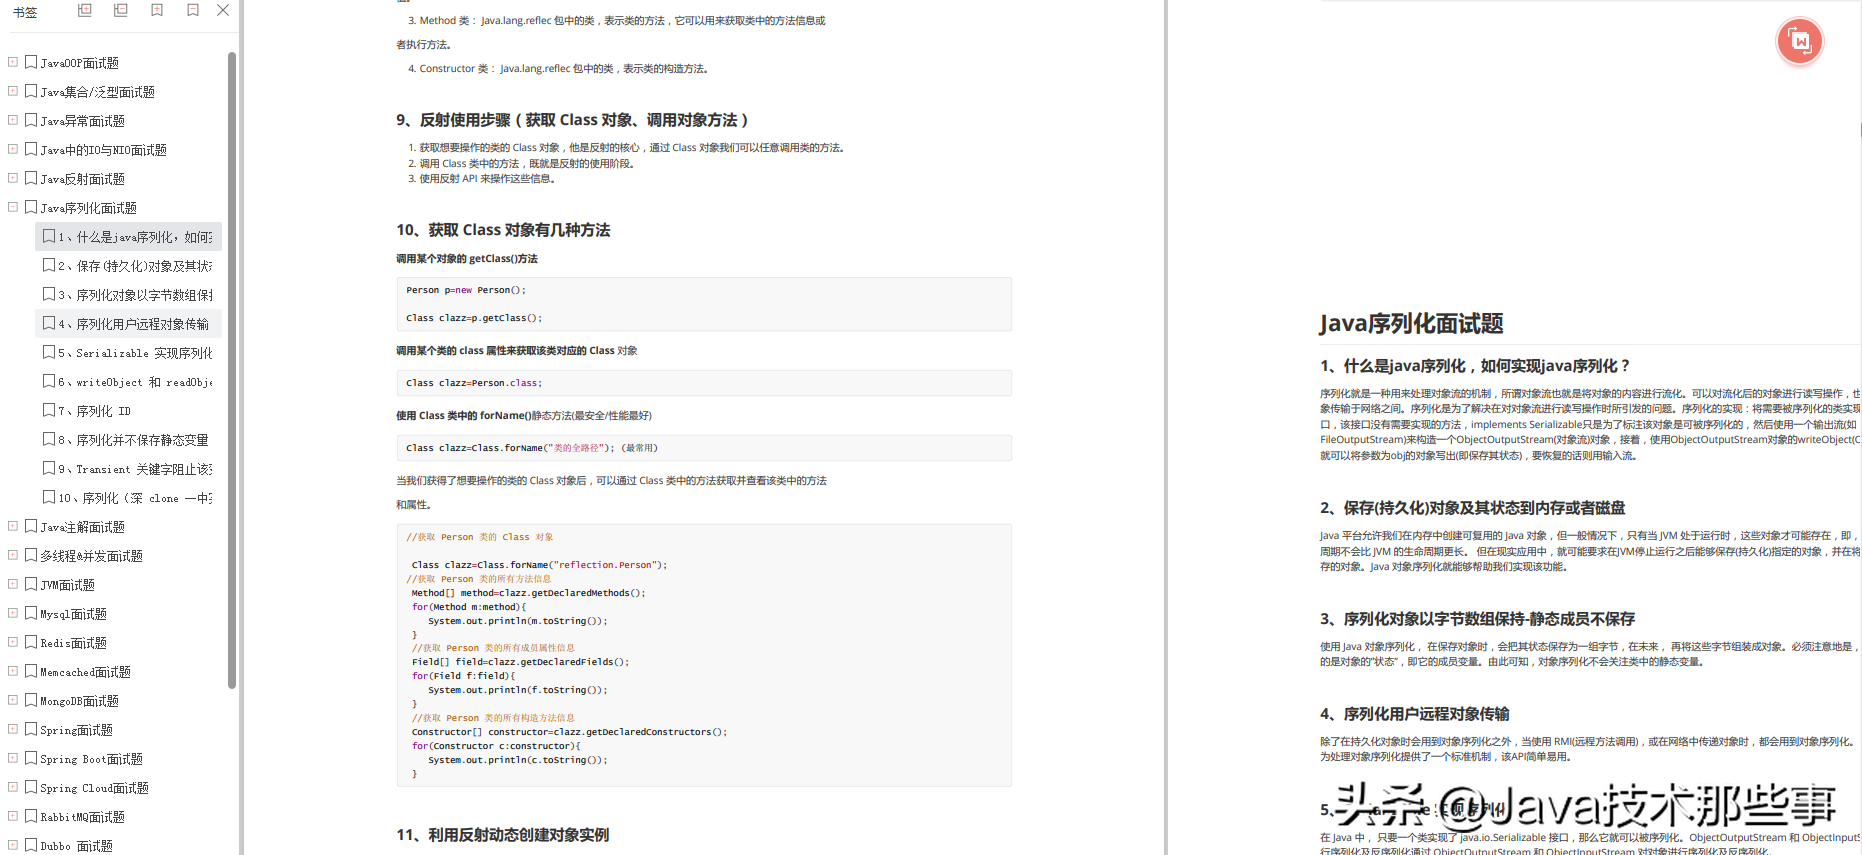Expand the Java集合/泛型面试题 node

coord(13,91)
